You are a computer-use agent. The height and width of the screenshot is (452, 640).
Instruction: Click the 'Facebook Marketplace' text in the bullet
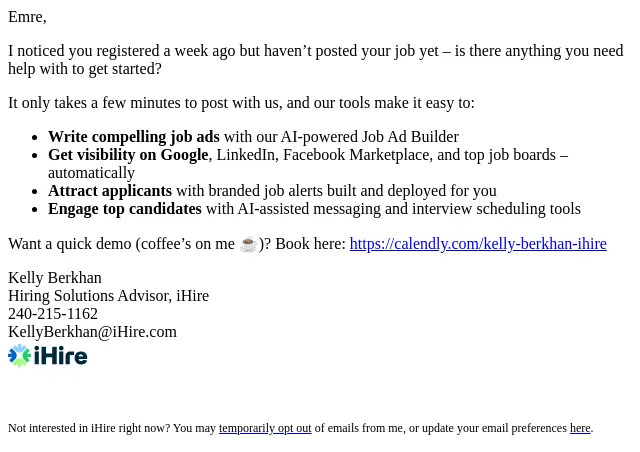356,155
